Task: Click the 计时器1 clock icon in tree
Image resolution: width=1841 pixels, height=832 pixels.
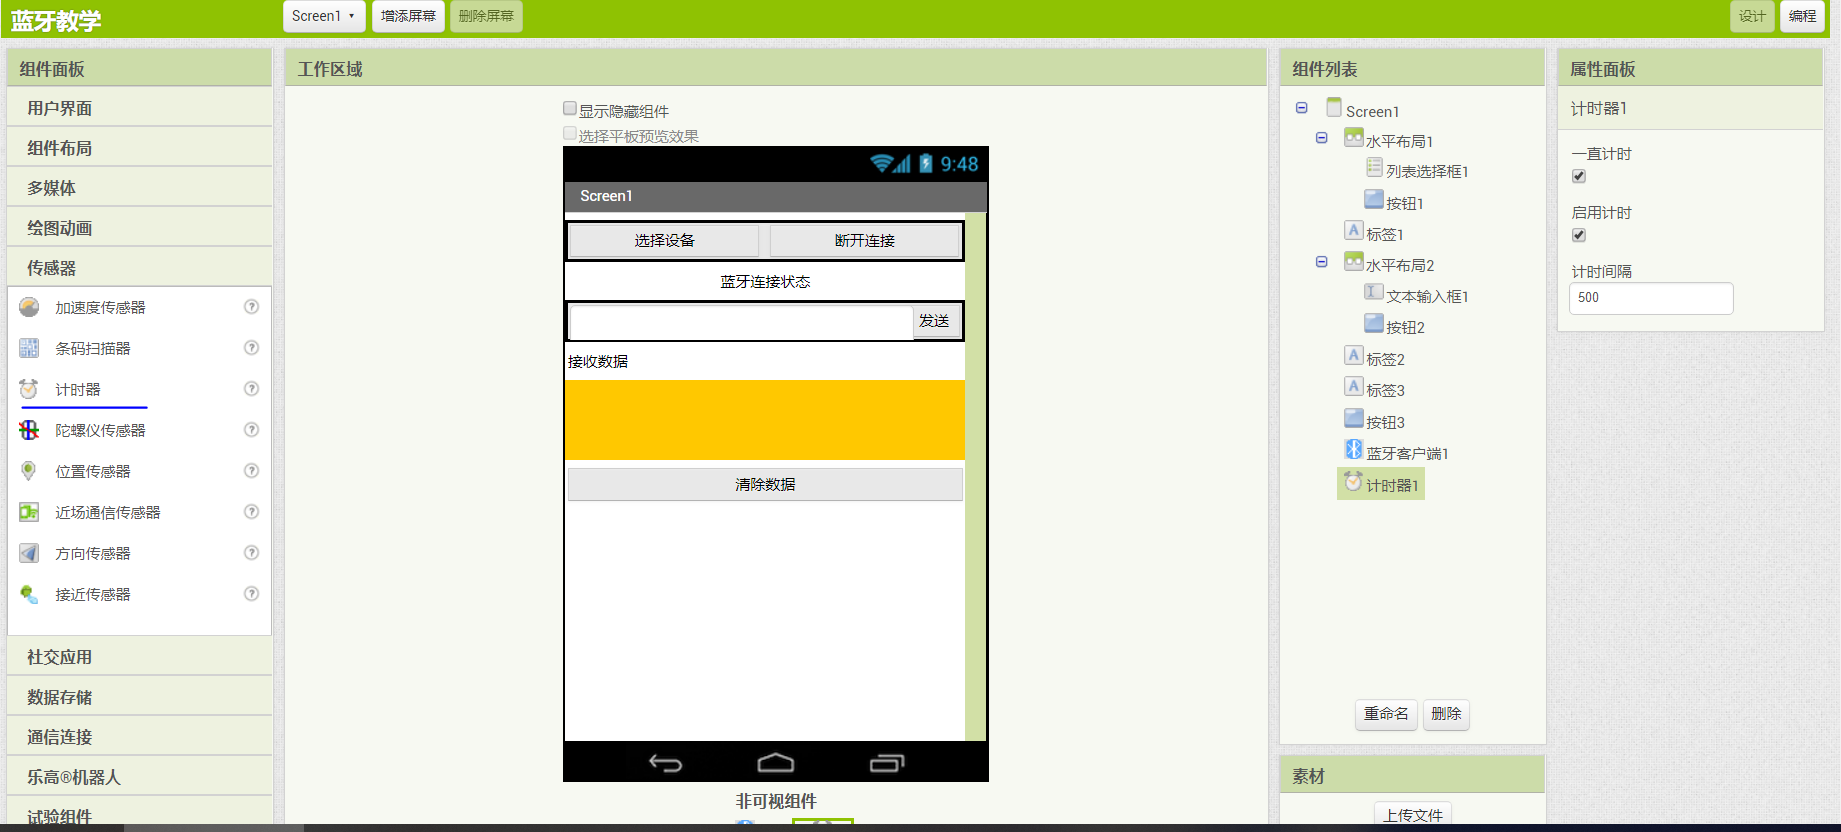Action: point(1354,482)
